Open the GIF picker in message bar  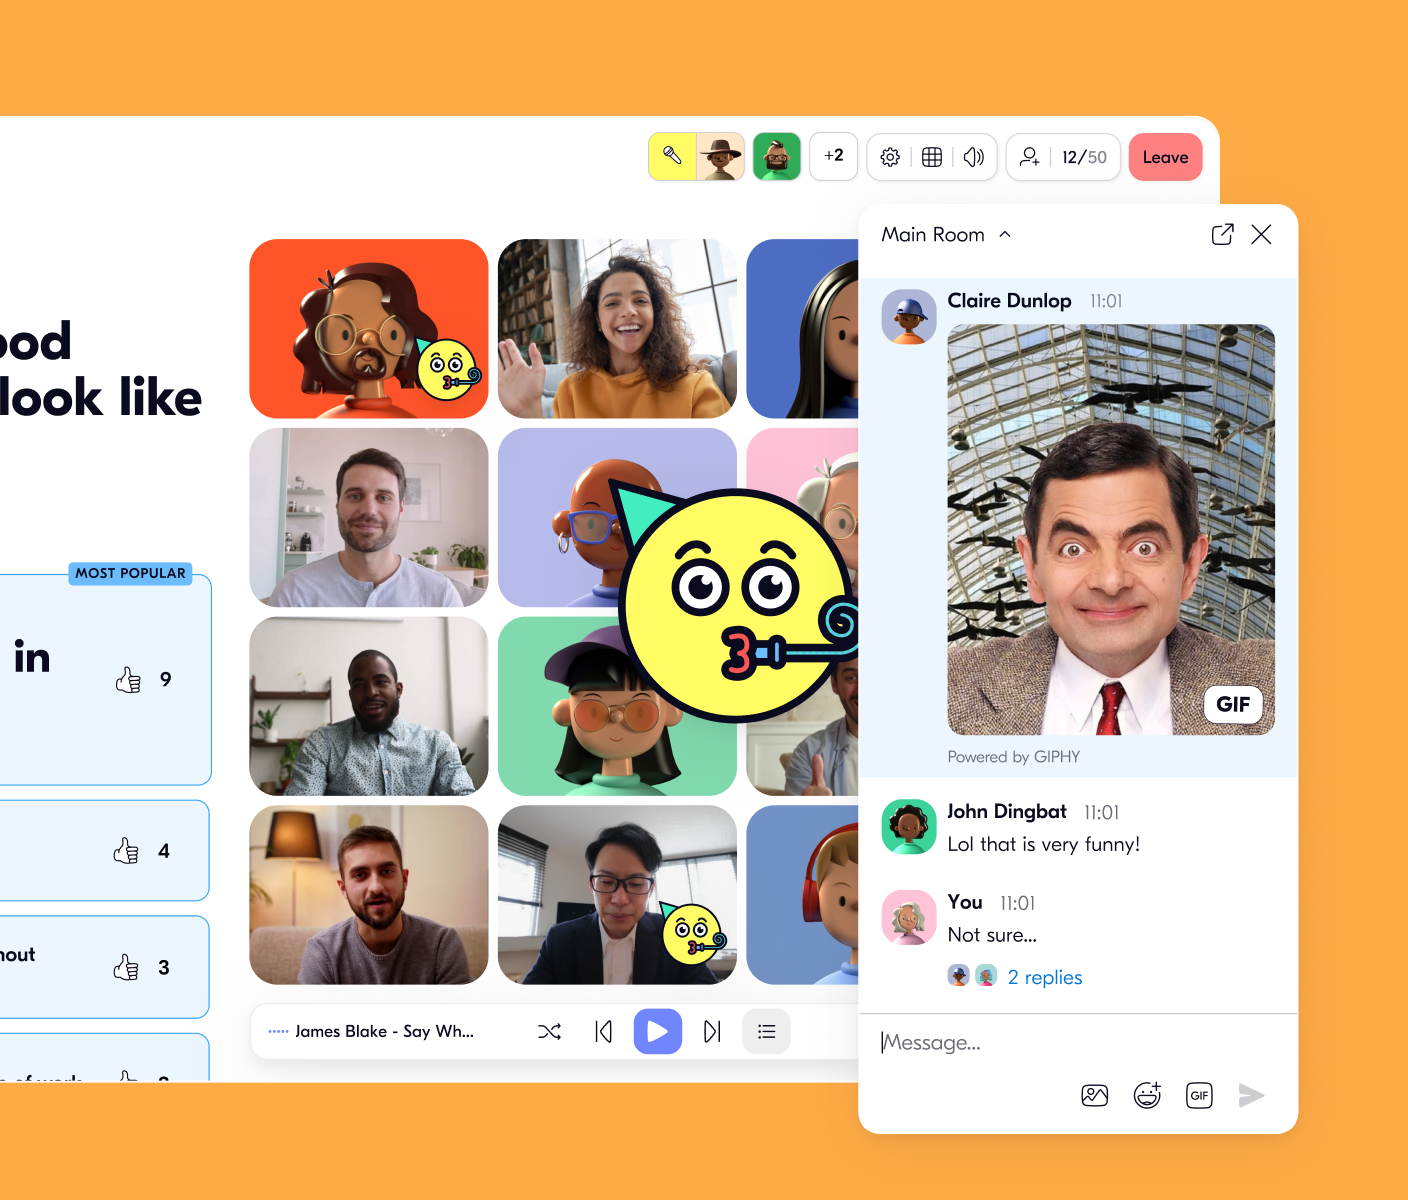[x=1199, y=1095]
